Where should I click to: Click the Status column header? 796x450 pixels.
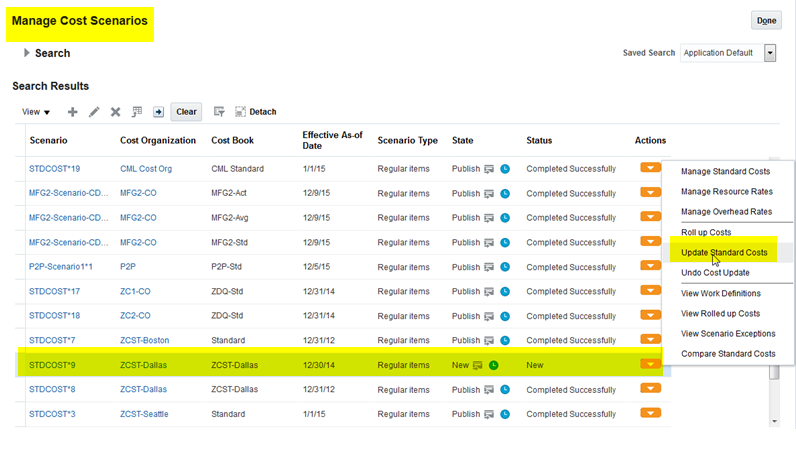tap(539, 141)
